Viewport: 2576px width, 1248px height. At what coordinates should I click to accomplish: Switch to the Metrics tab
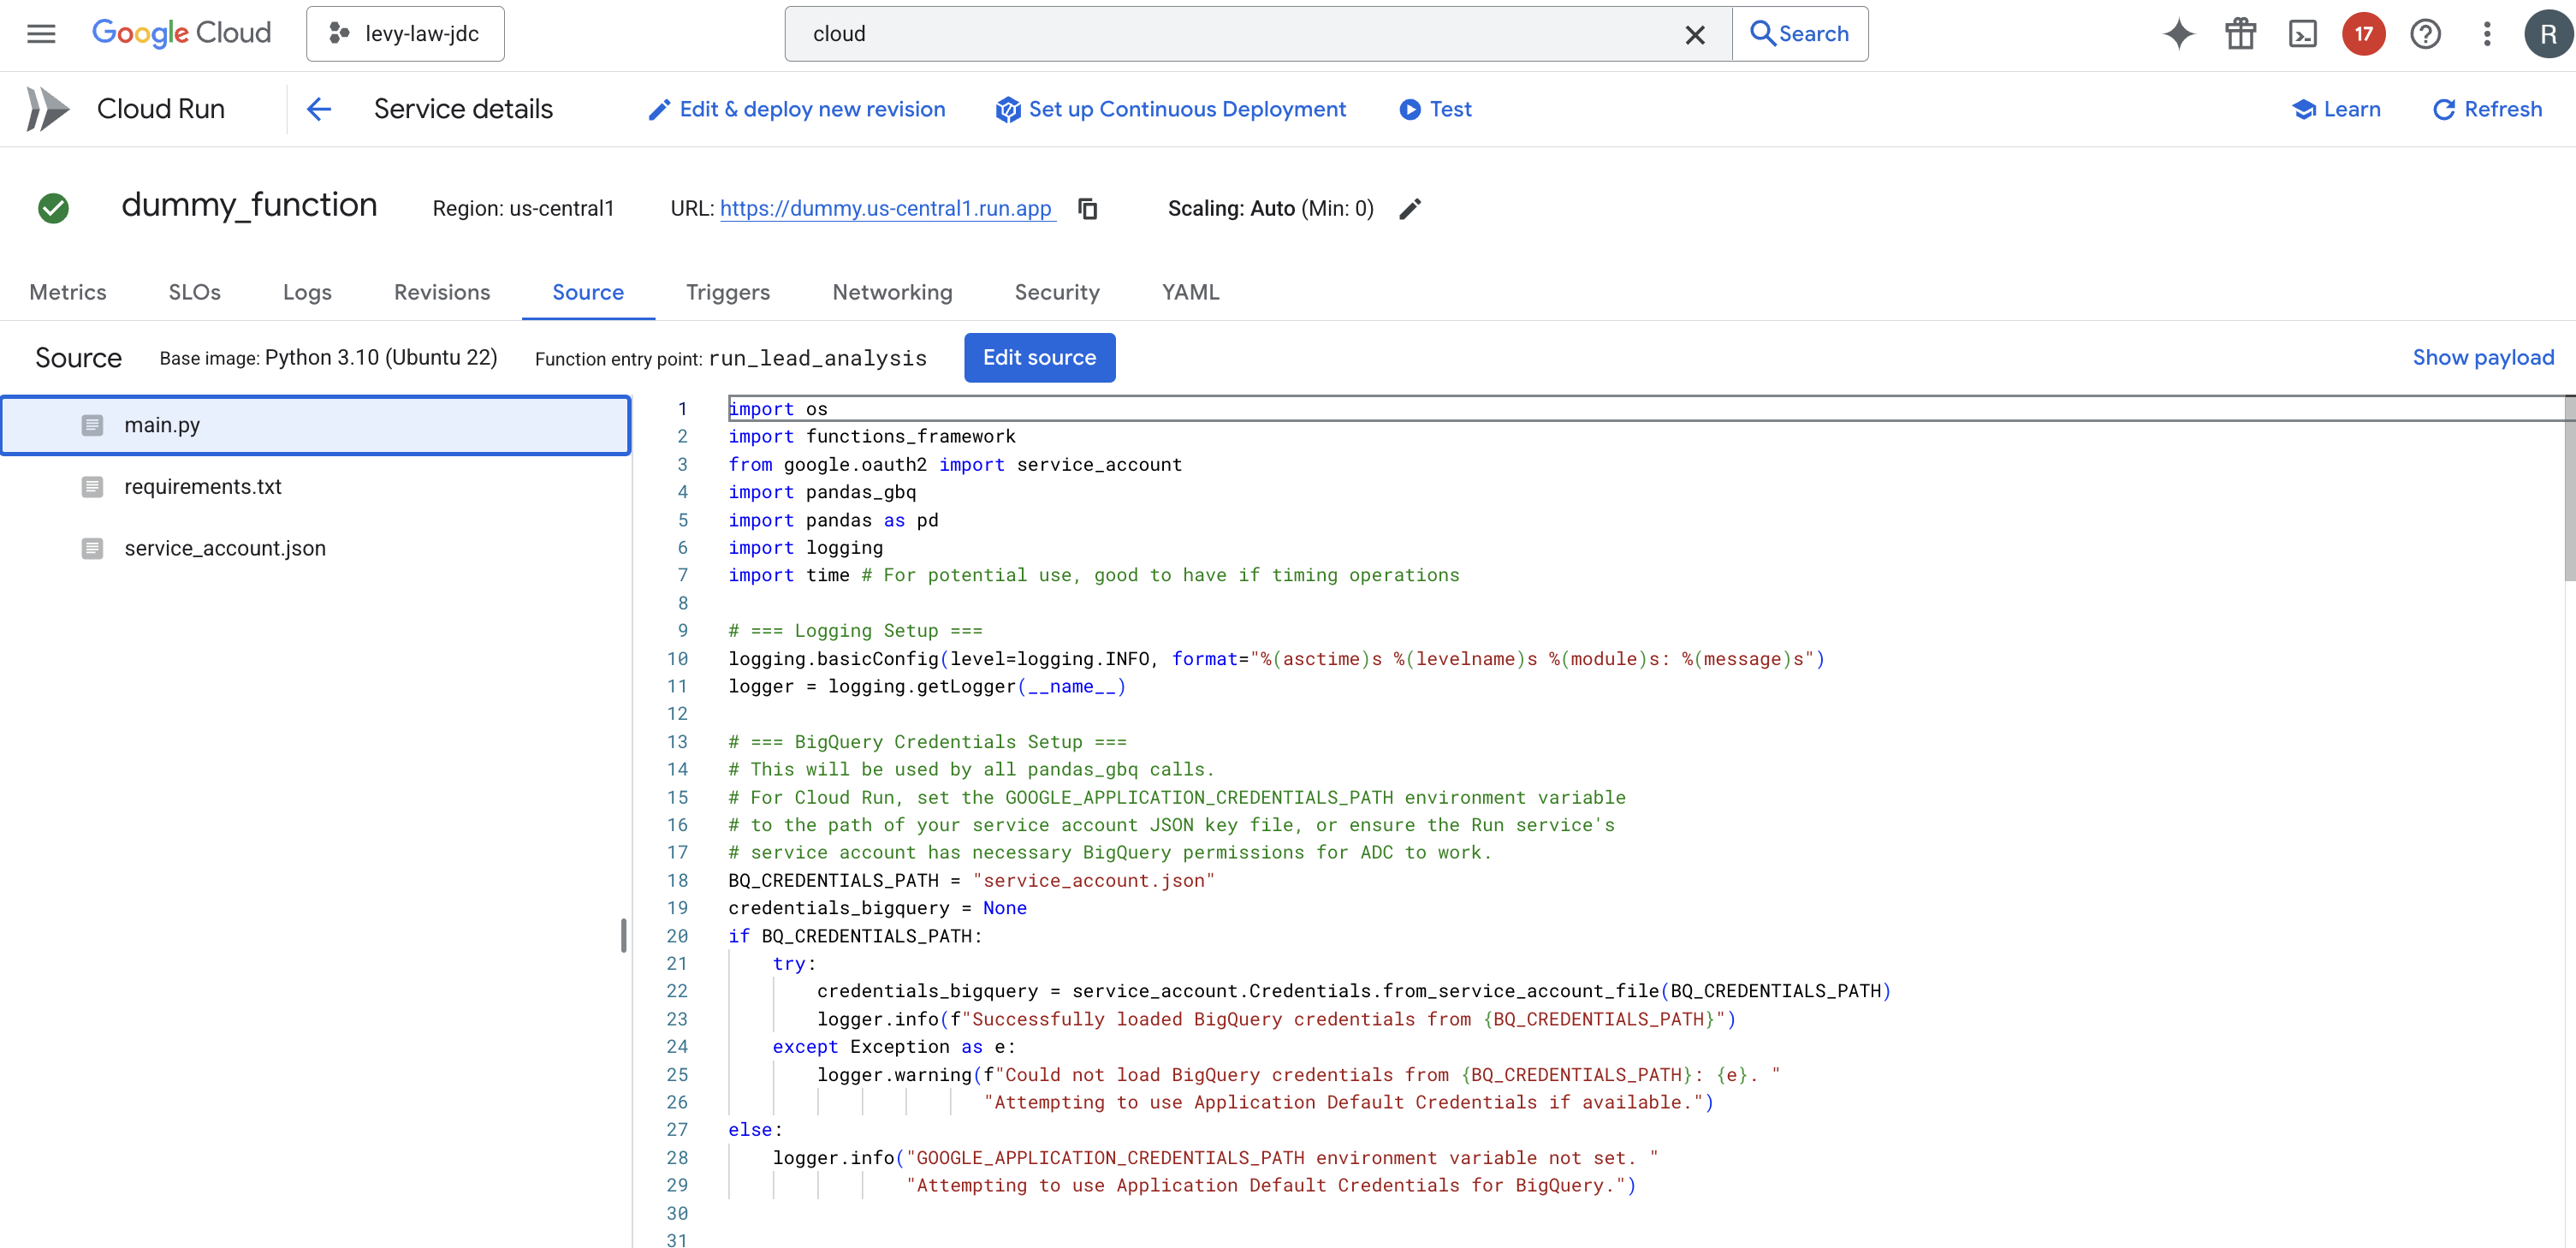tap(68, 292)
